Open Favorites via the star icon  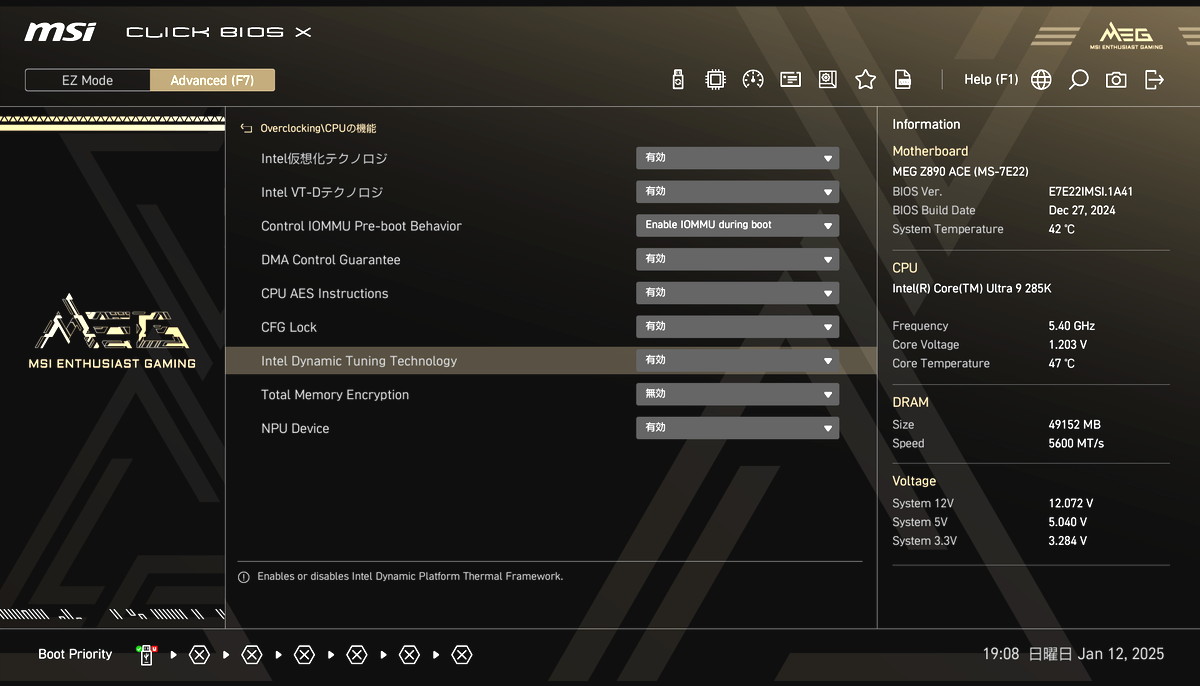click(x=865, y=80)
